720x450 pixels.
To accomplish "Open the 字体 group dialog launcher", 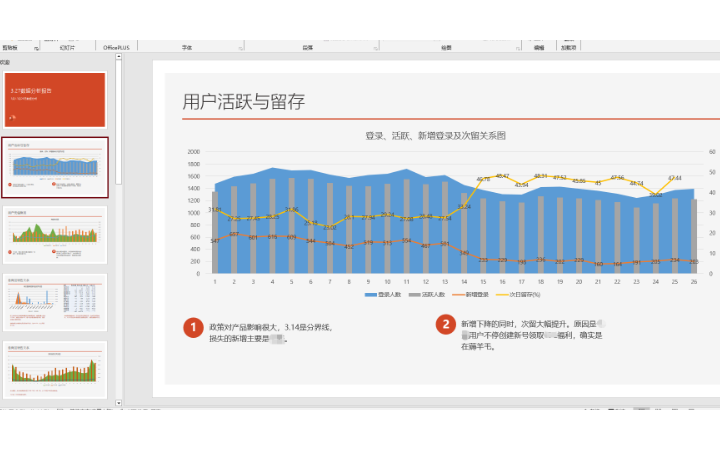I will [x=241, y=48].
